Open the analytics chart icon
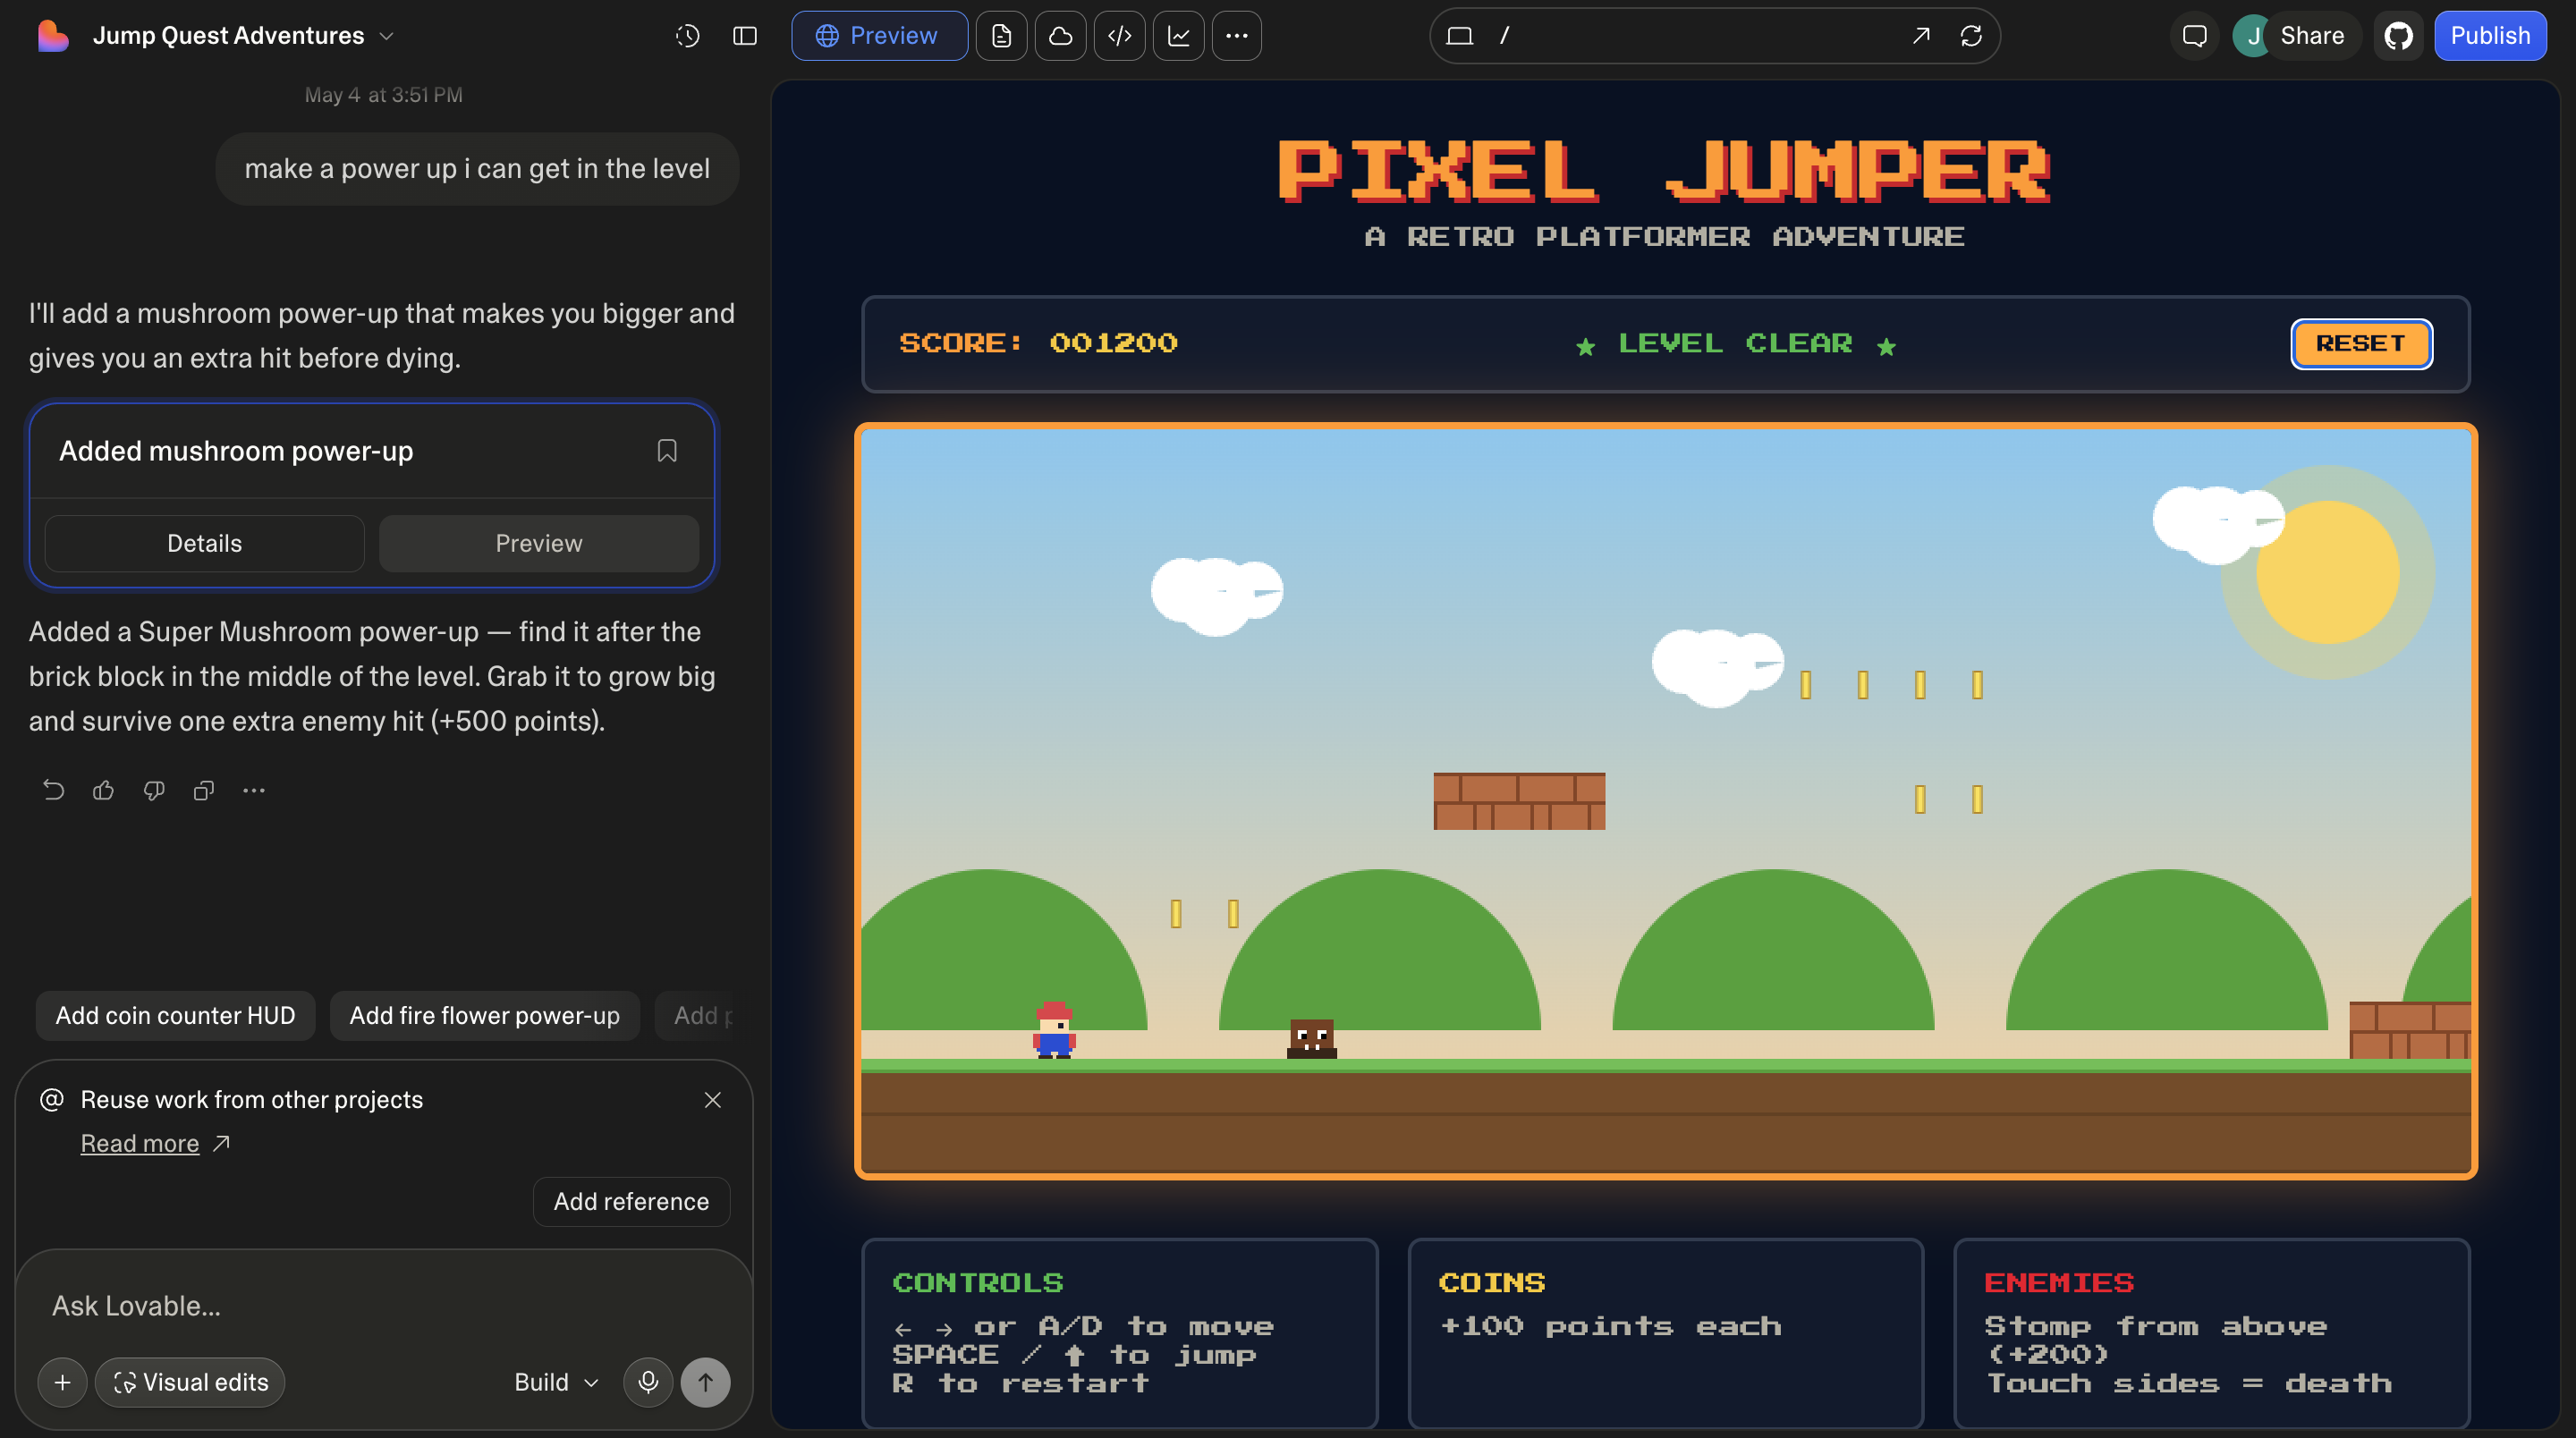This screenshot has width=2576, height=1438. tap(1178, 36)
